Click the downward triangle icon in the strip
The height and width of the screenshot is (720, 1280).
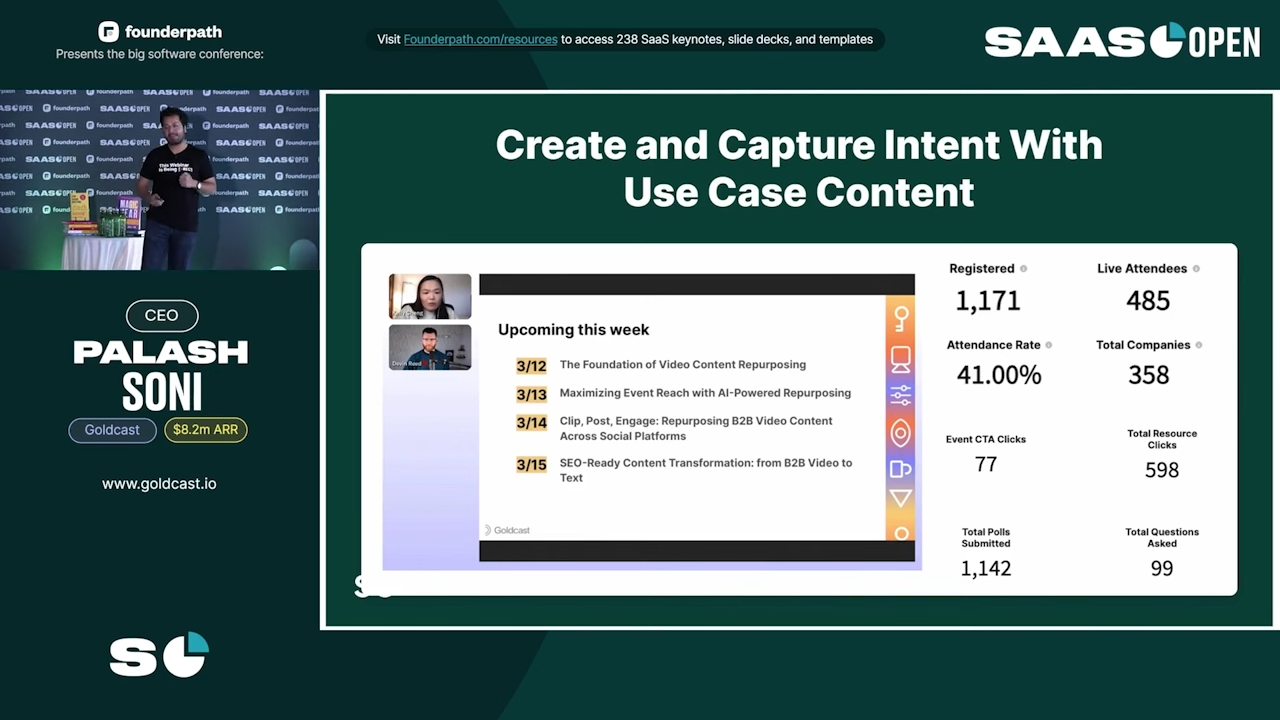click(x=901, y=498)
